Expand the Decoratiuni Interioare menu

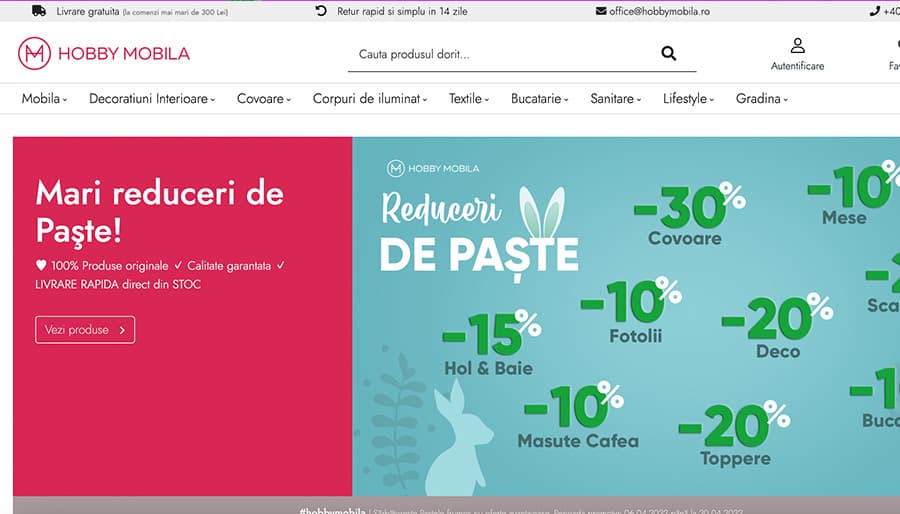tap(152, 99)
